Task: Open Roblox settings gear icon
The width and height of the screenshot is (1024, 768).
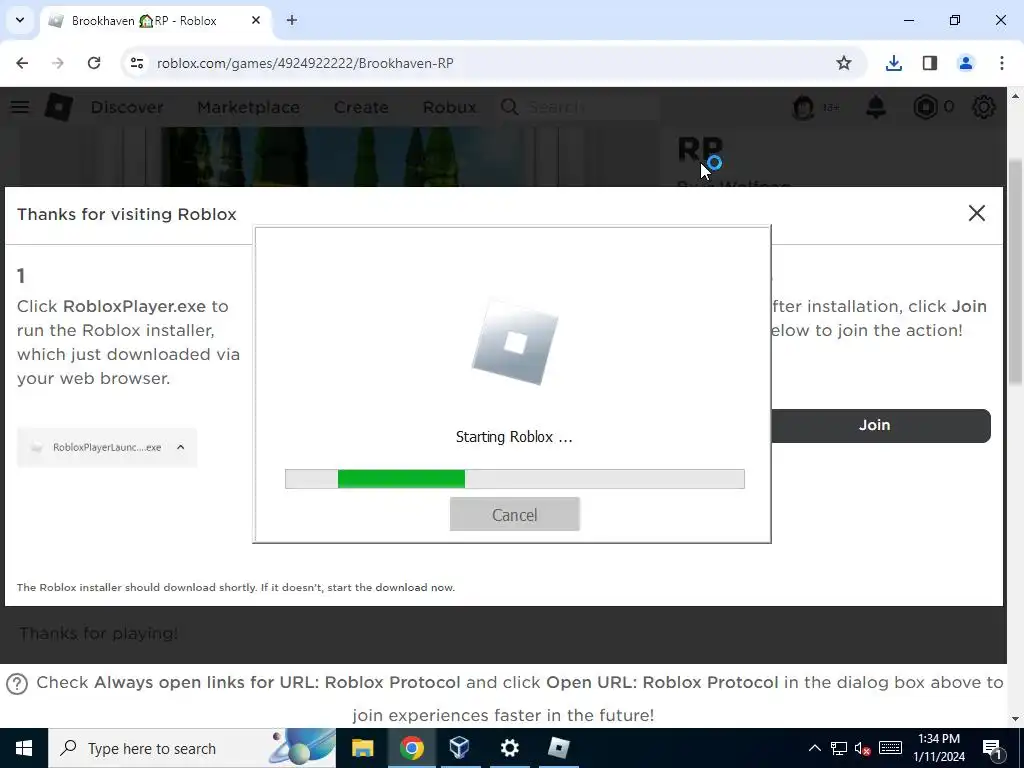Action: point(984,107)
